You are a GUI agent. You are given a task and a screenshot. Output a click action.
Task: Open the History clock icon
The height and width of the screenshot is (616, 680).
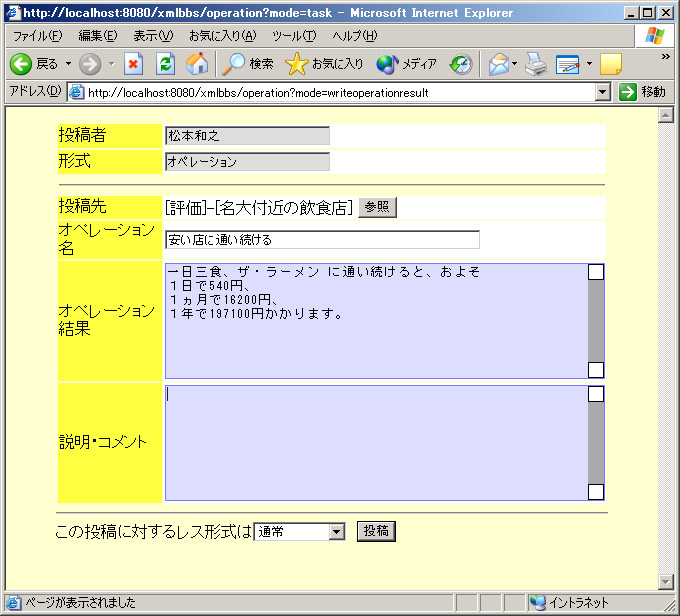[461, 64]
